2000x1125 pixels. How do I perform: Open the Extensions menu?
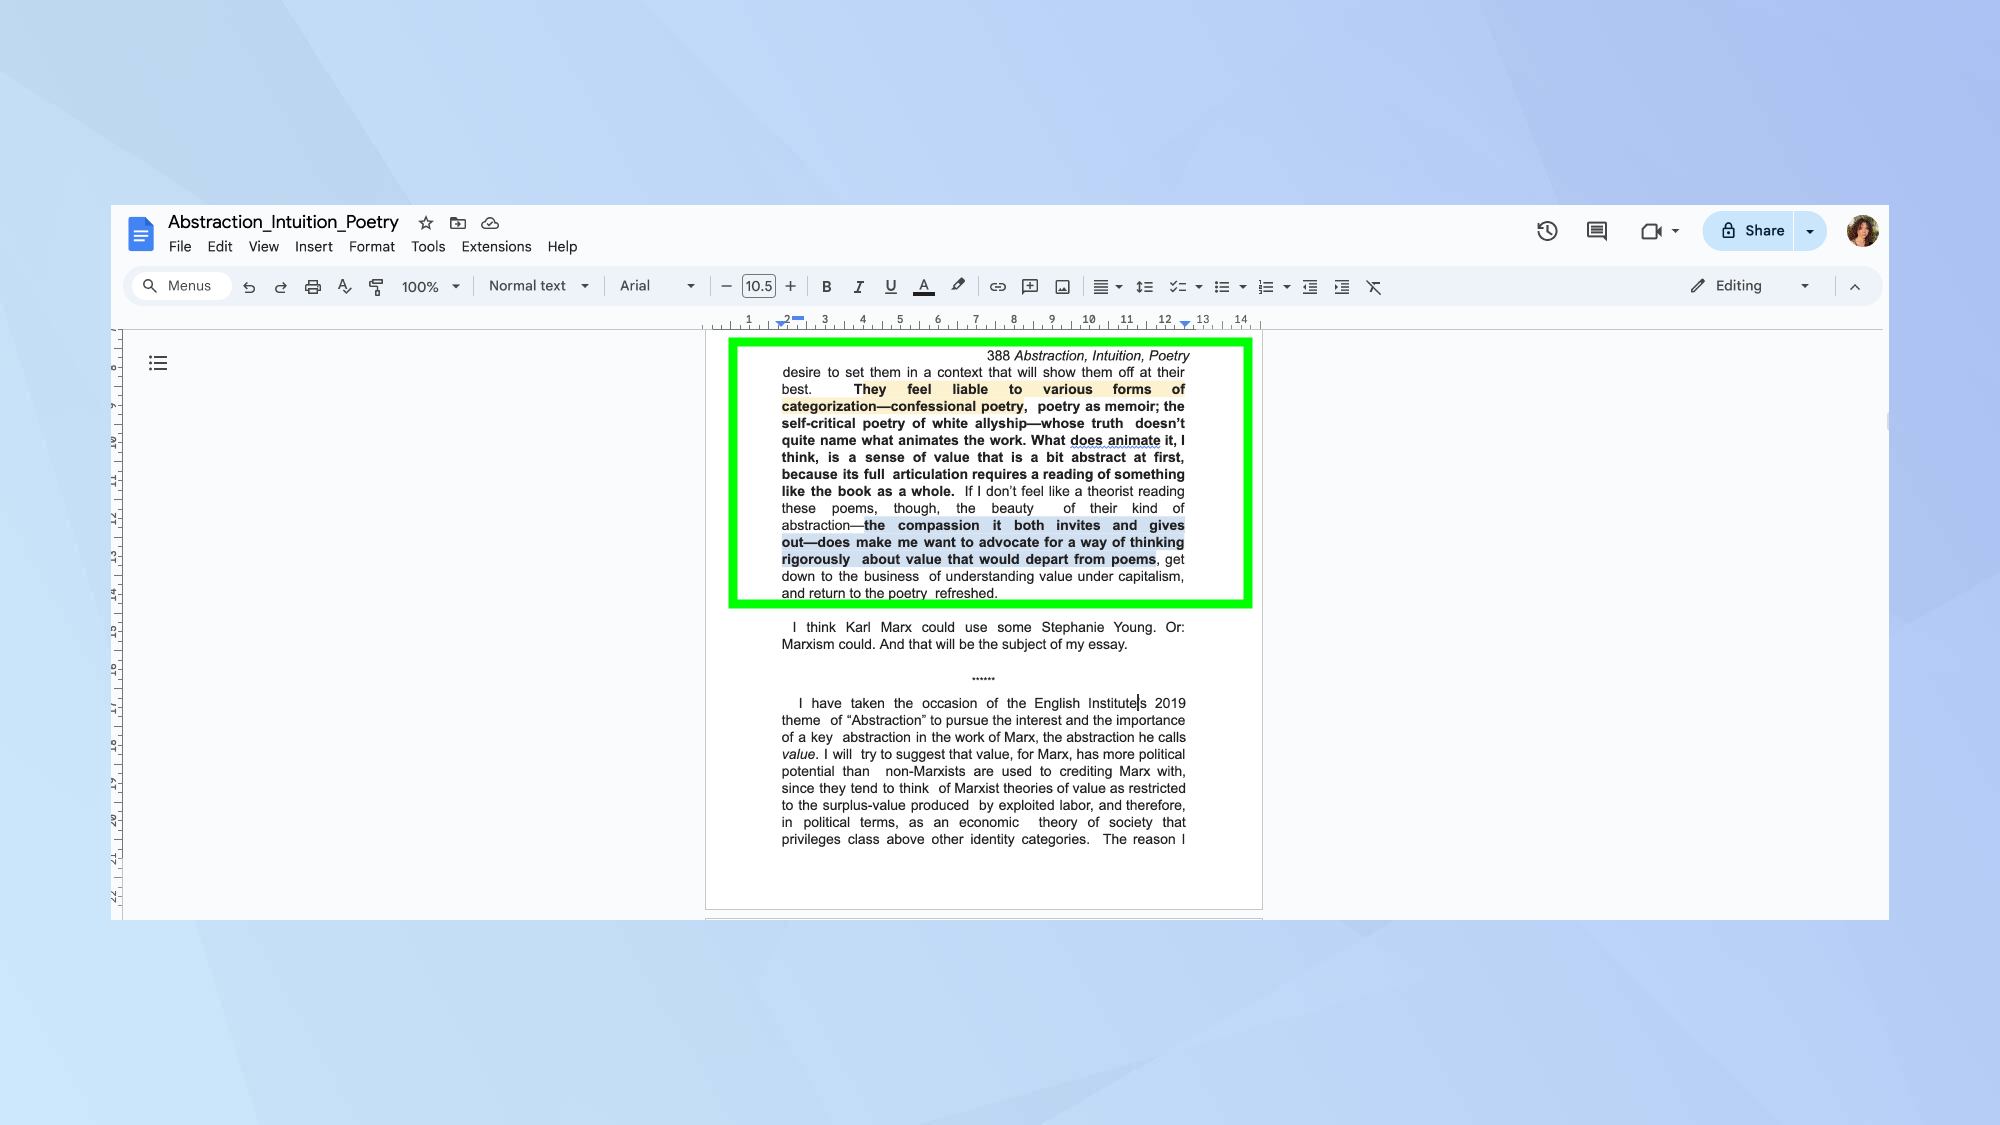click(496, 247)
